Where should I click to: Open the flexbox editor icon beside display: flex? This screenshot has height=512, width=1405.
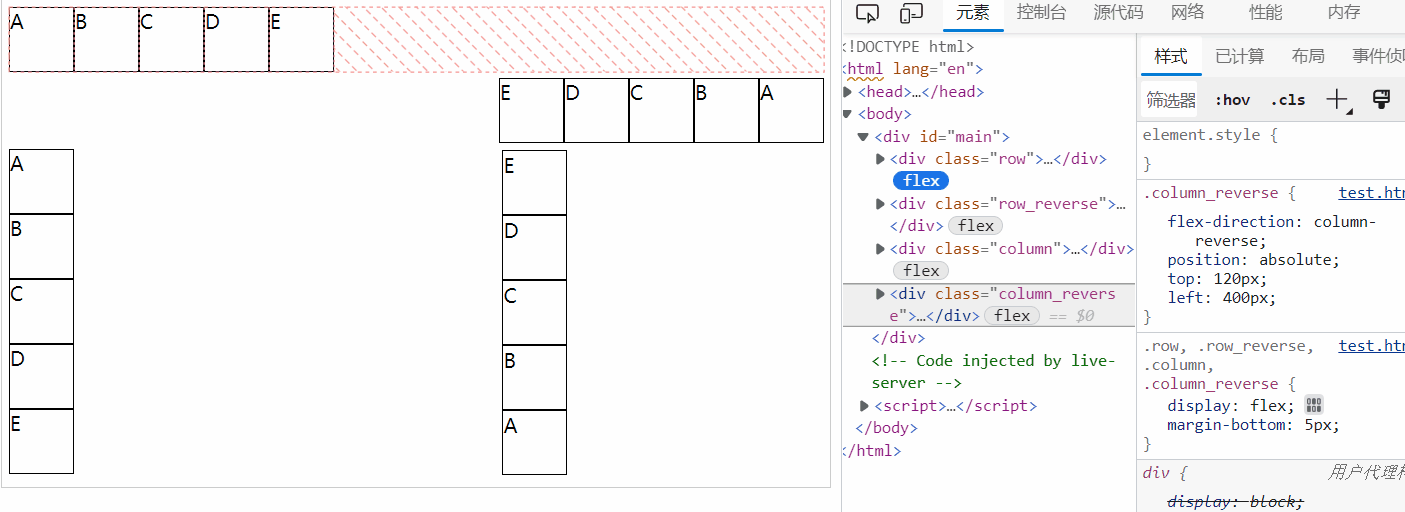[x=1314, y=405]
